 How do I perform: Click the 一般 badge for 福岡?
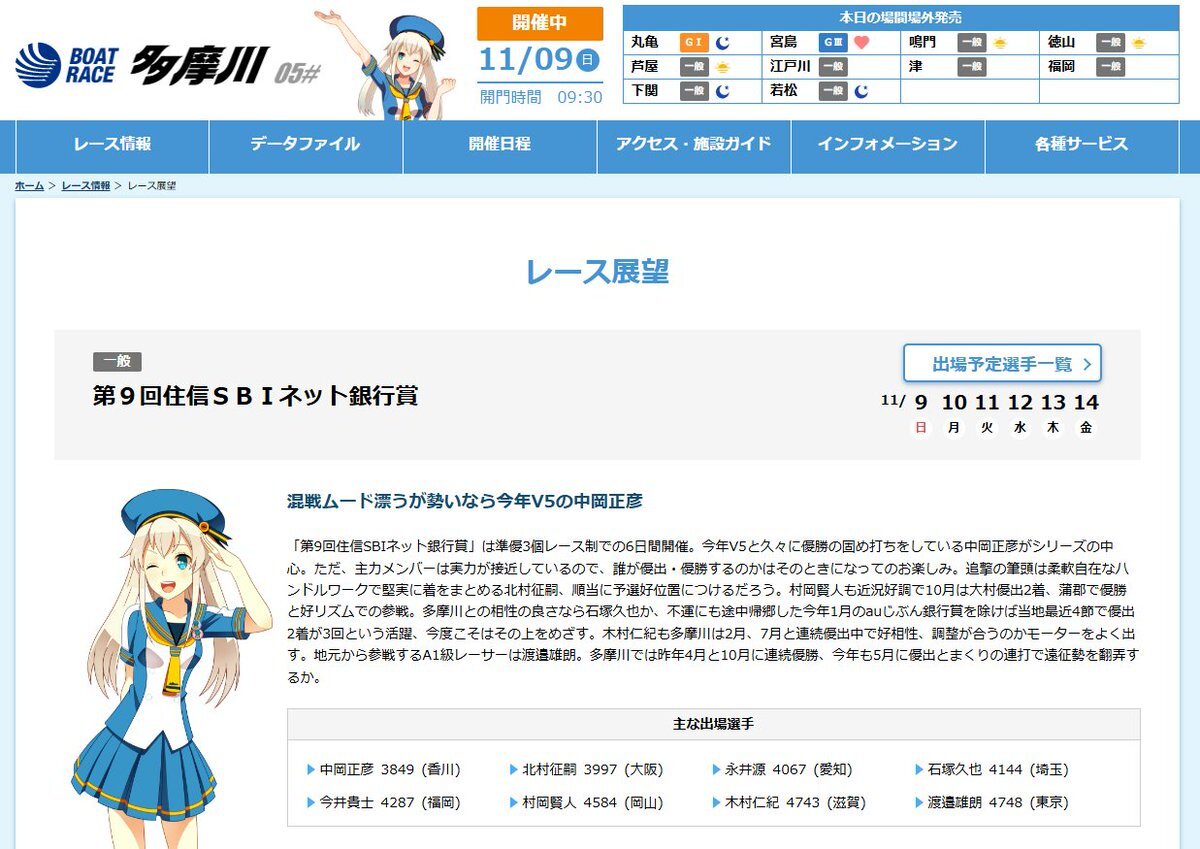(1110, 67)
